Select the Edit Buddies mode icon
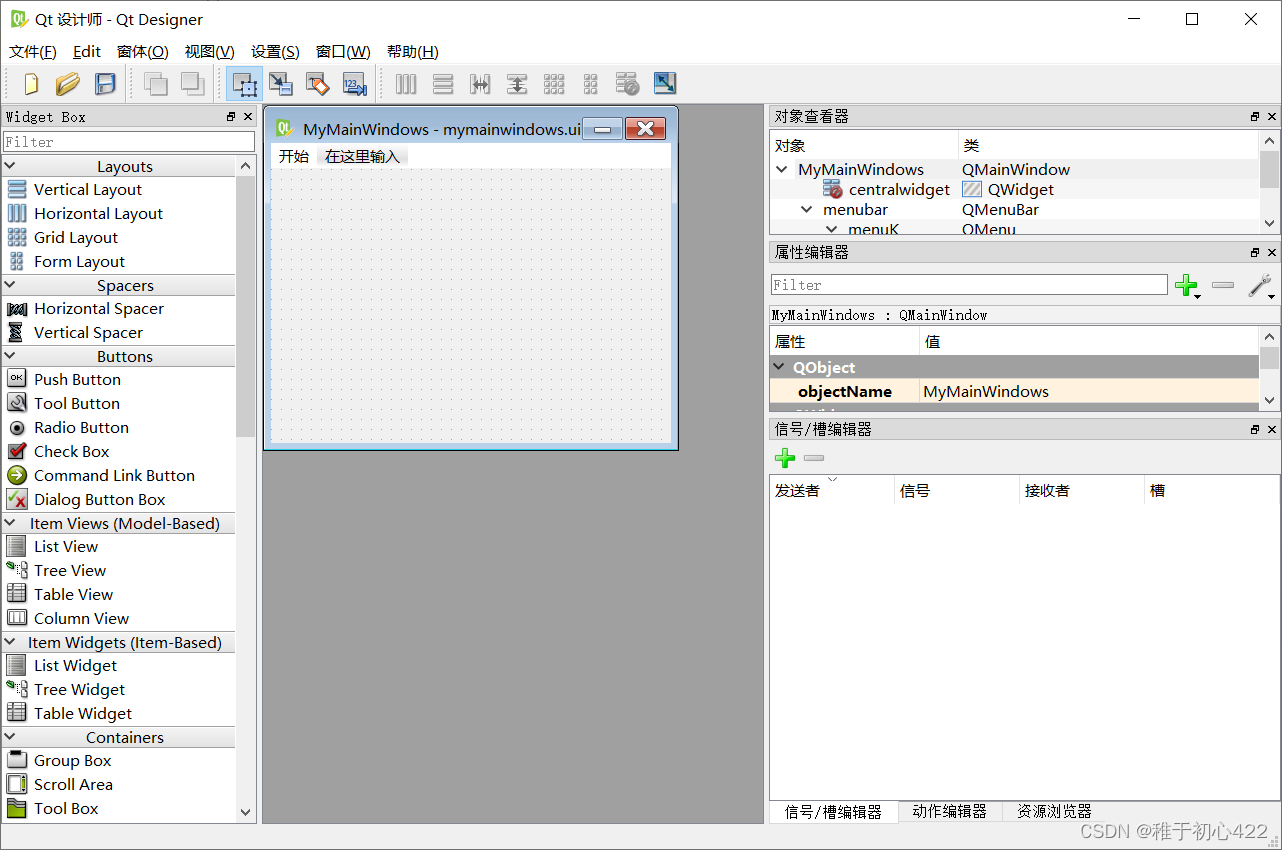 tap(317, 84)
